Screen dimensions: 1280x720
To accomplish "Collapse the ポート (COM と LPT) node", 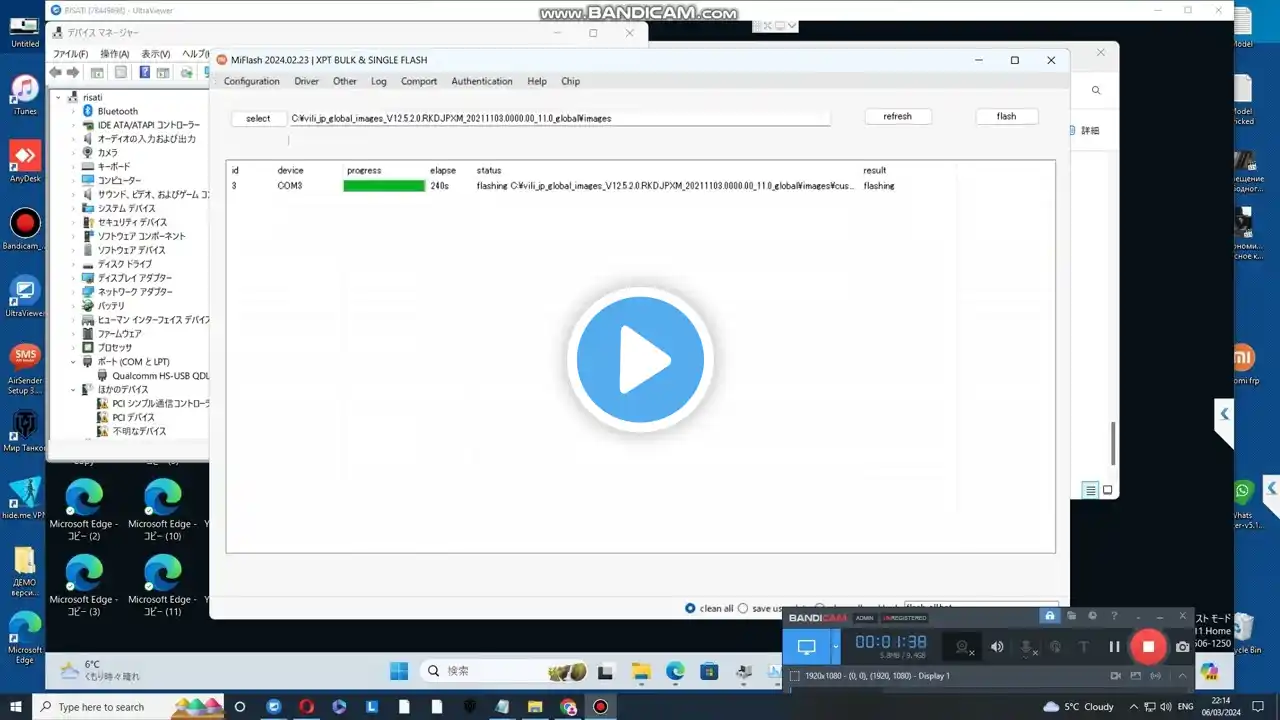I will pyautogui.click(x=74, y=361).
